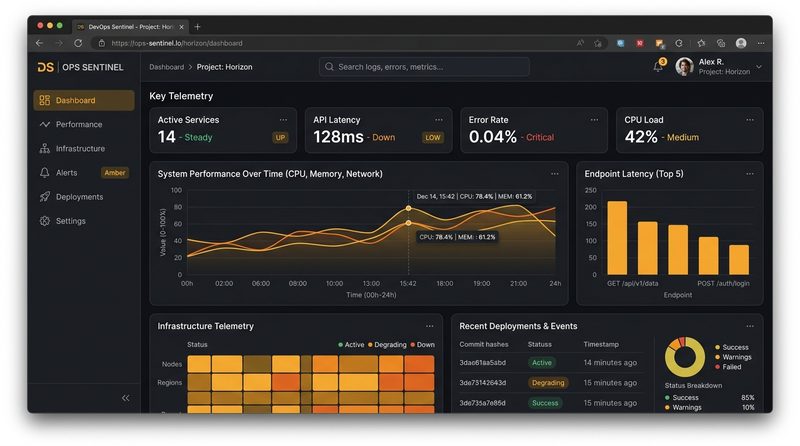Go back in browser
The height and width of the screenshot is (446, 800).
[40, 43]
